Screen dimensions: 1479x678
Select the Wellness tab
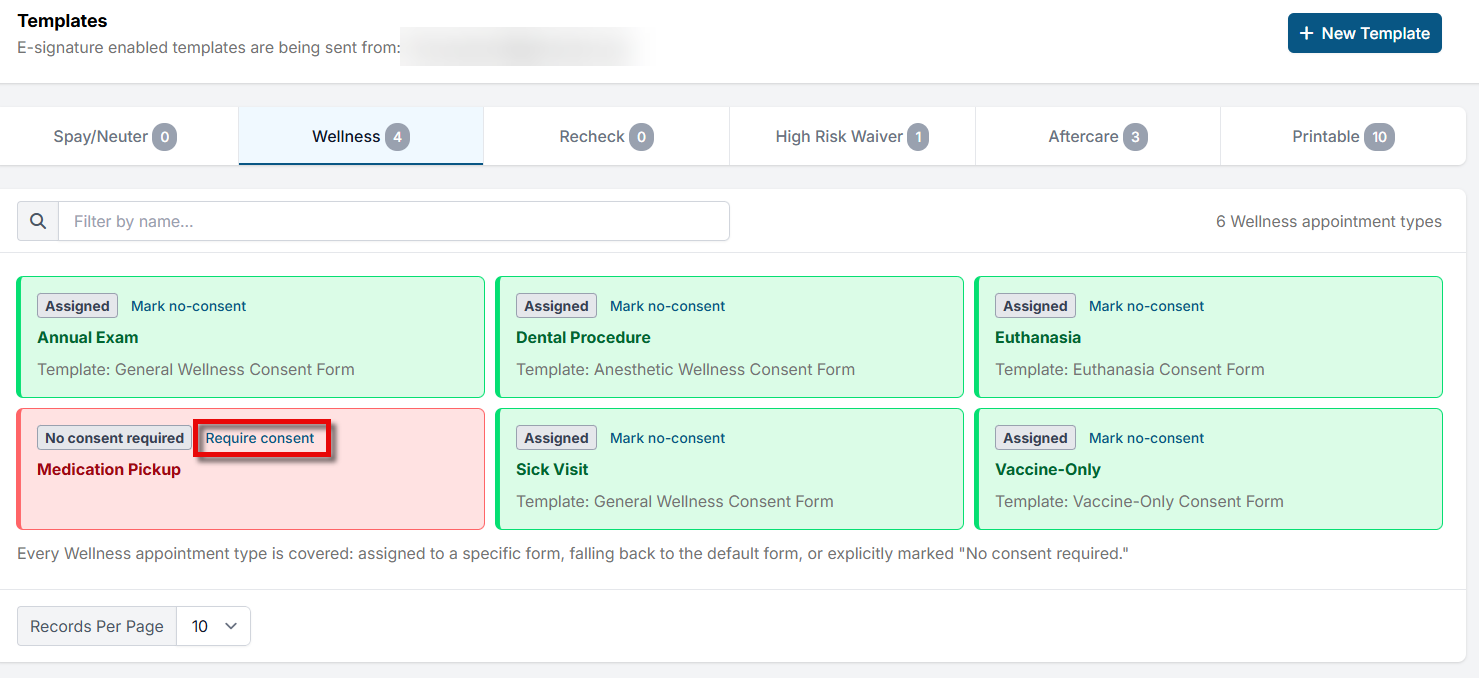361,136
